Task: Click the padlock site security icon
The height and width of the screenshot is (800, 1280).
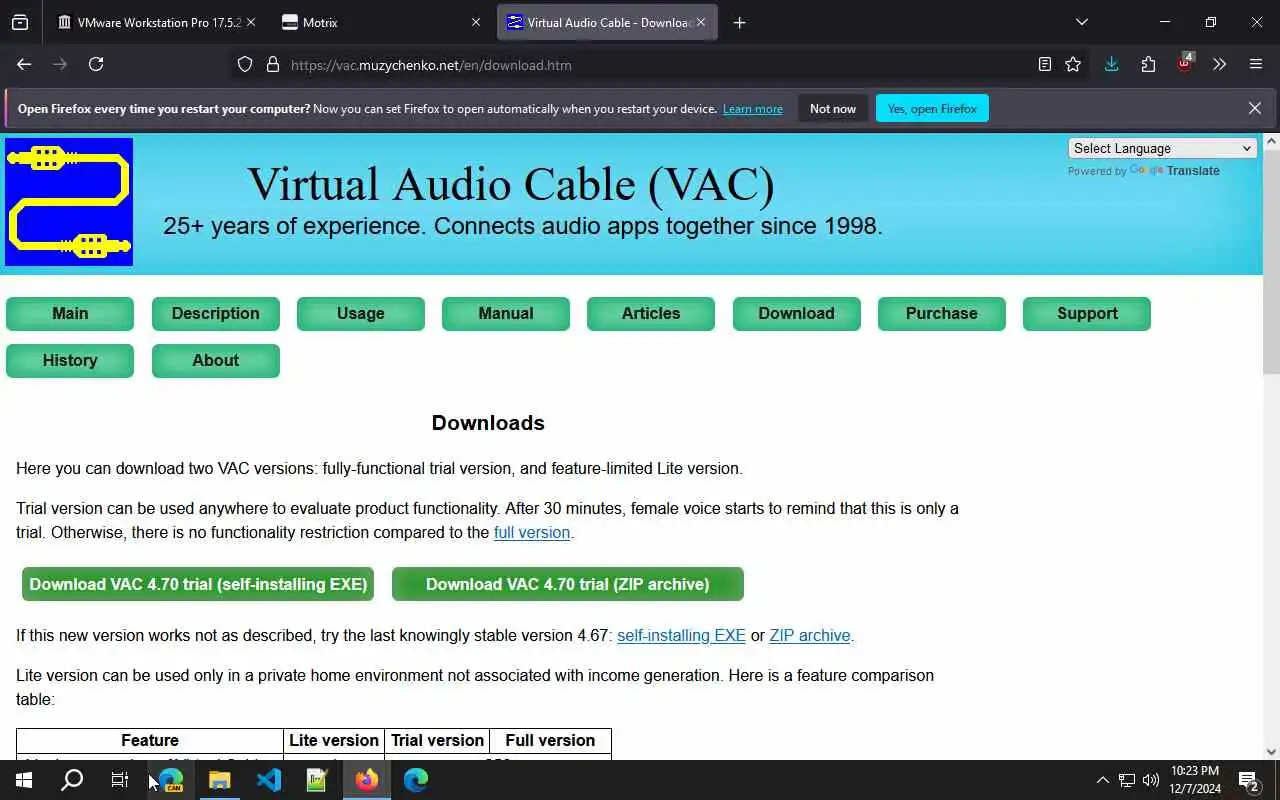Action: pos(272,65)
